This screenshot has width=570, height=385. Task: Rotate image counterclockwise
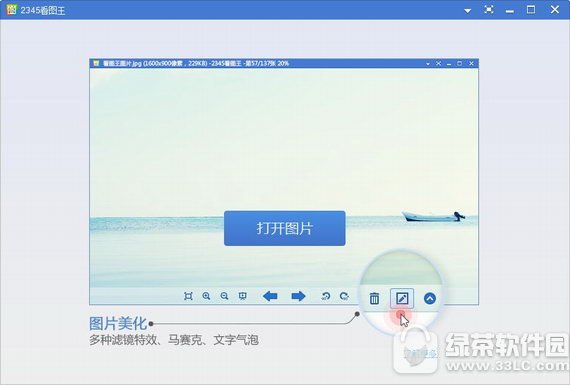(x=325, y=296)
